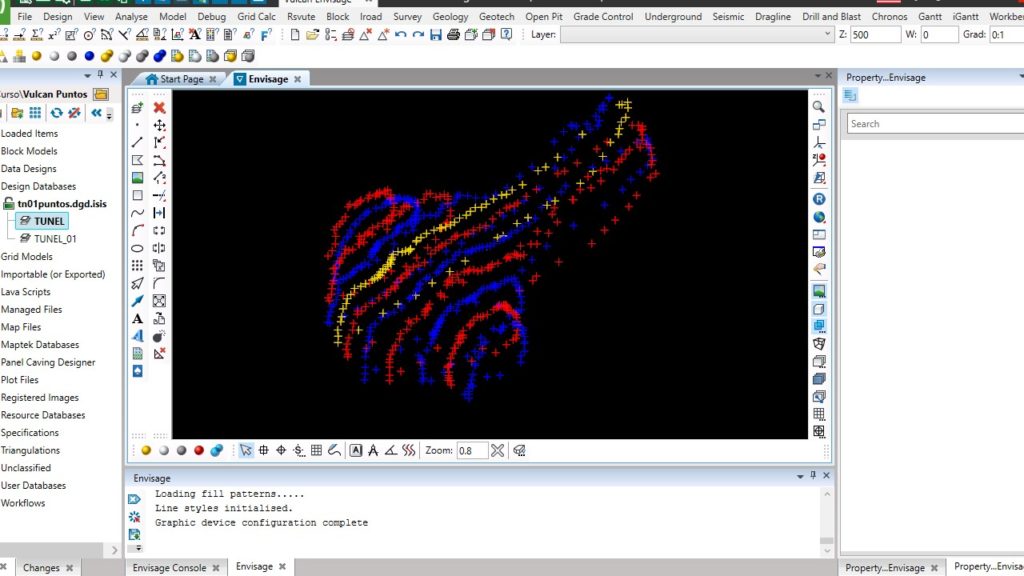Click the yellow sphere in second toolbar row
The width and height of the screenshot is (1024, 576).
point(37,56)
